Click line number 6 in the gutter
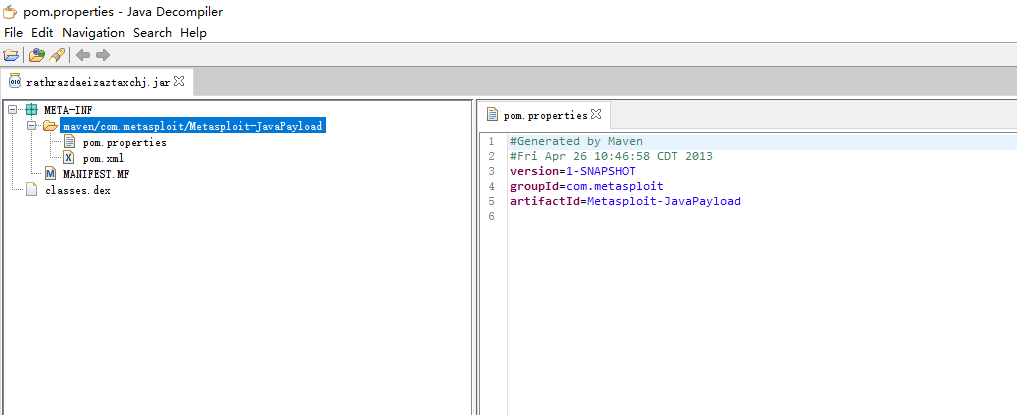This screenshot has width=1017, height=415. click(492, 216)
